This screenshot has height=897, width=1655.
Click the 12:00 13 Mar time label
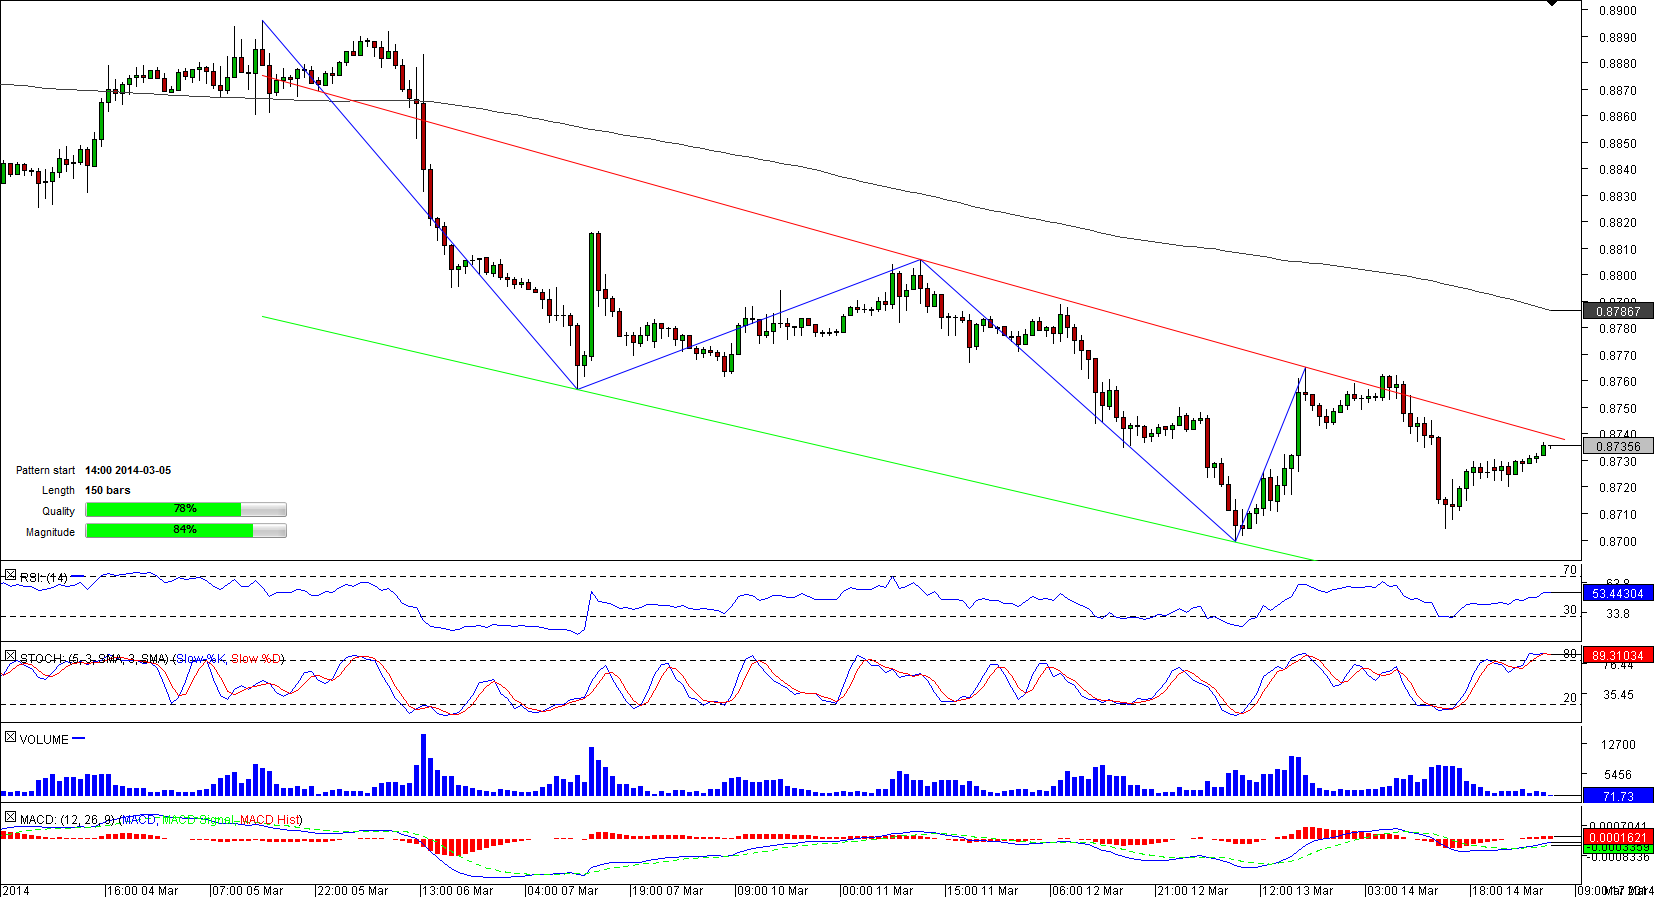point(1296,890)
